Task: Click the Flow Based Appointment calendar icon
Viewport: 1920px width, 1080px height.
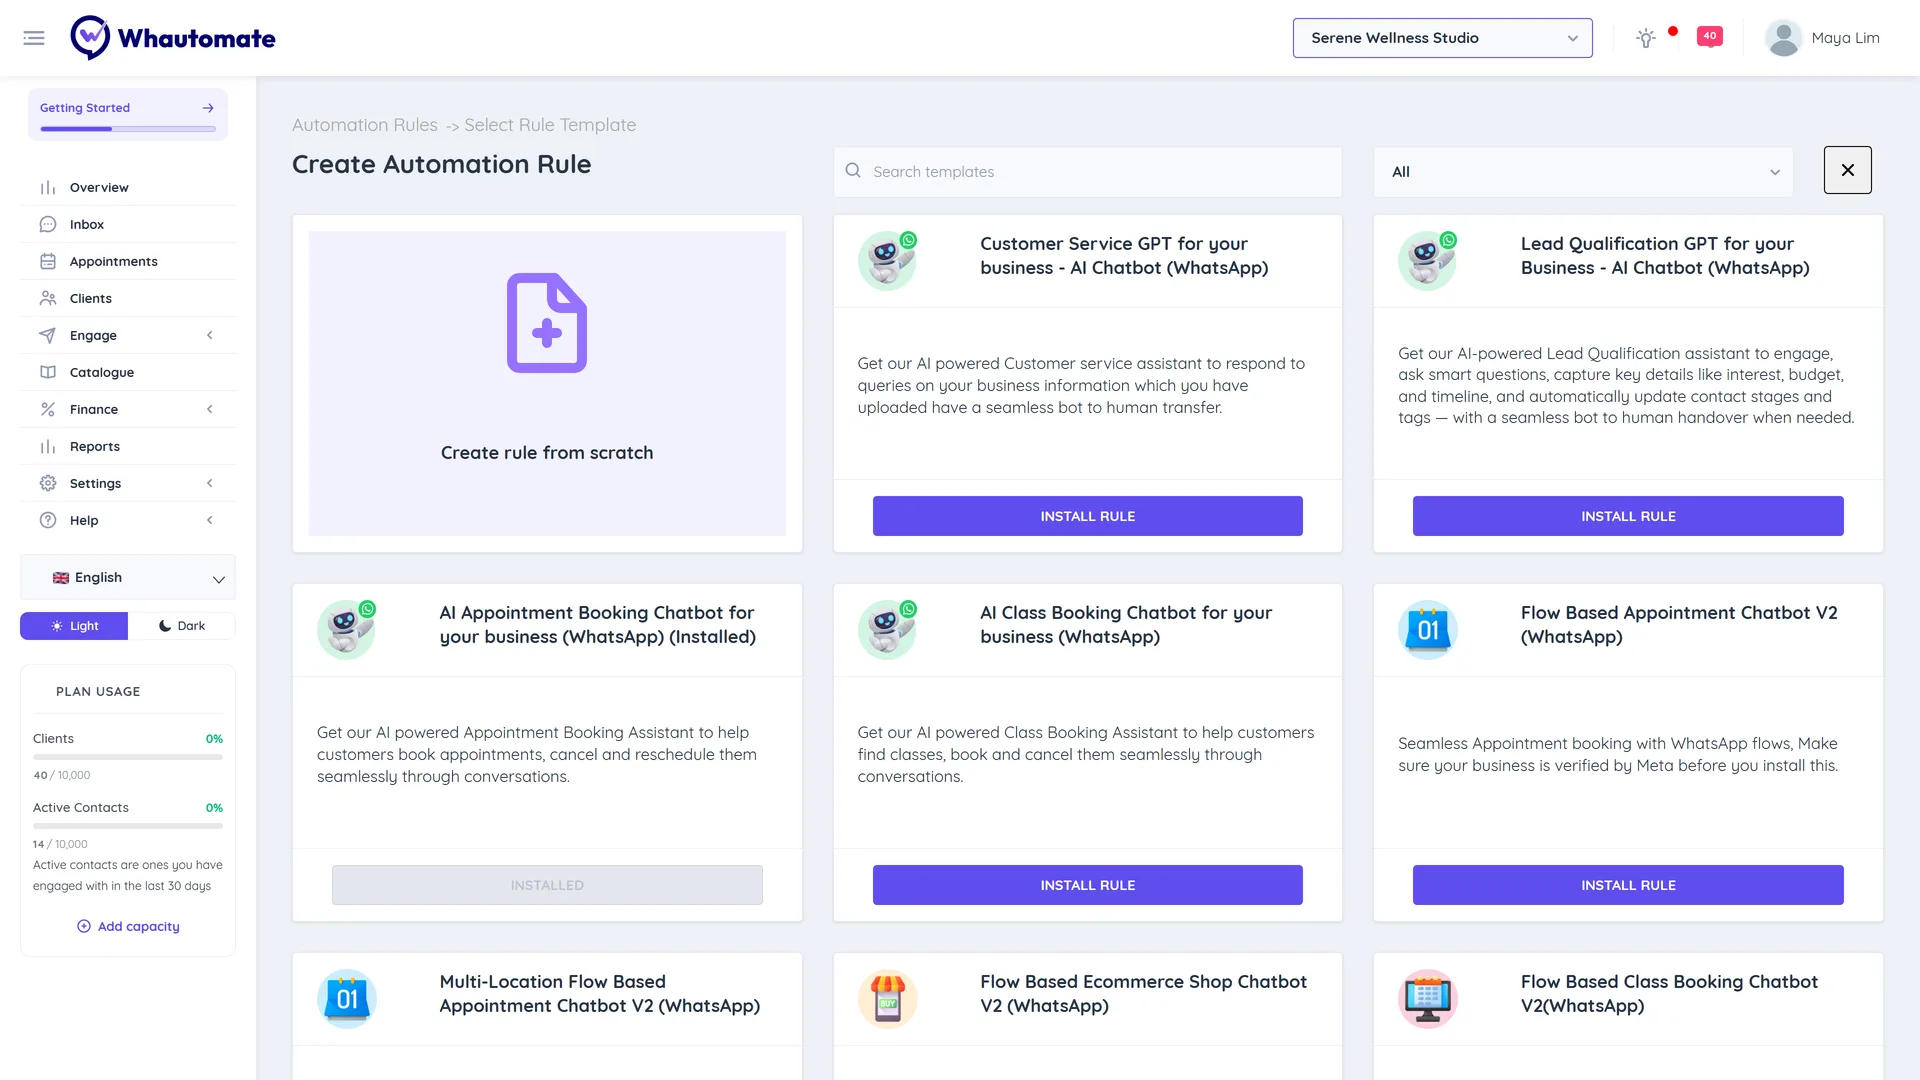Action: 1427,630
